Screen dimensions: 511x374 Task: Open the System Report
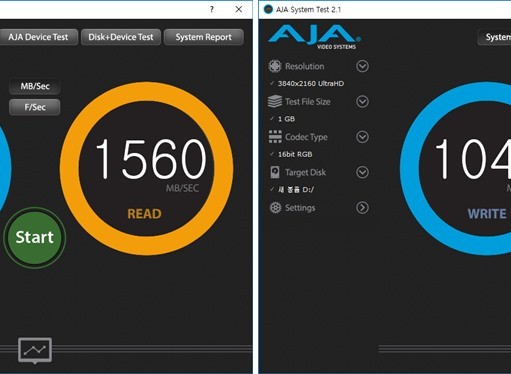tap(204, 37)
